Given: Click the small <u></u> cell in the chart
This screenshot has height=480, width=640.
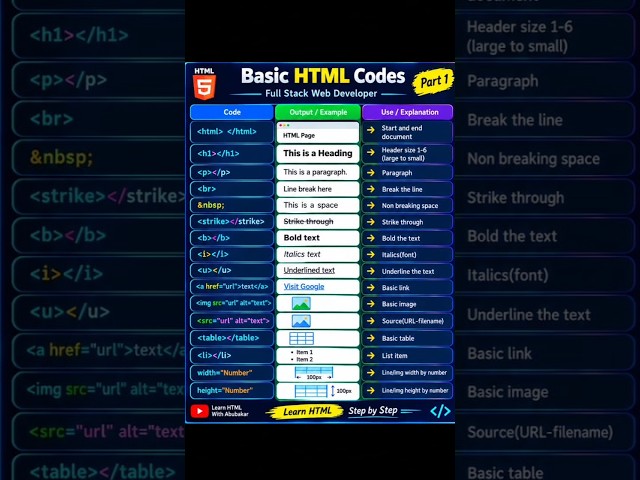Looking at the screenshot, I should [232, 271].
